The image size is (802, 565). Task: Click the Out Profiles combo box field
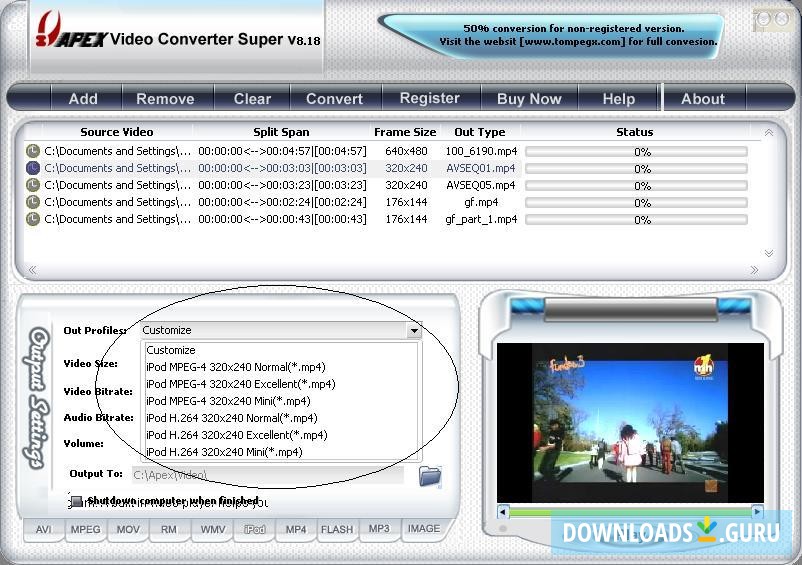pyautogui.click(x=281, y=330)
